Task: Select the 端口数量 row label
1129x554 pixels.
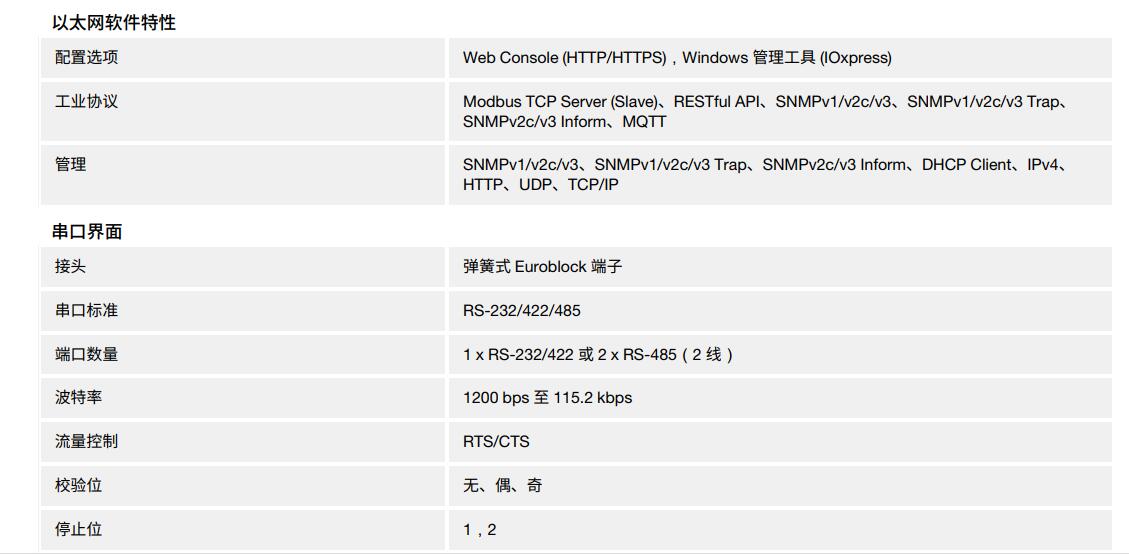Action: click(x=86, y=354)
